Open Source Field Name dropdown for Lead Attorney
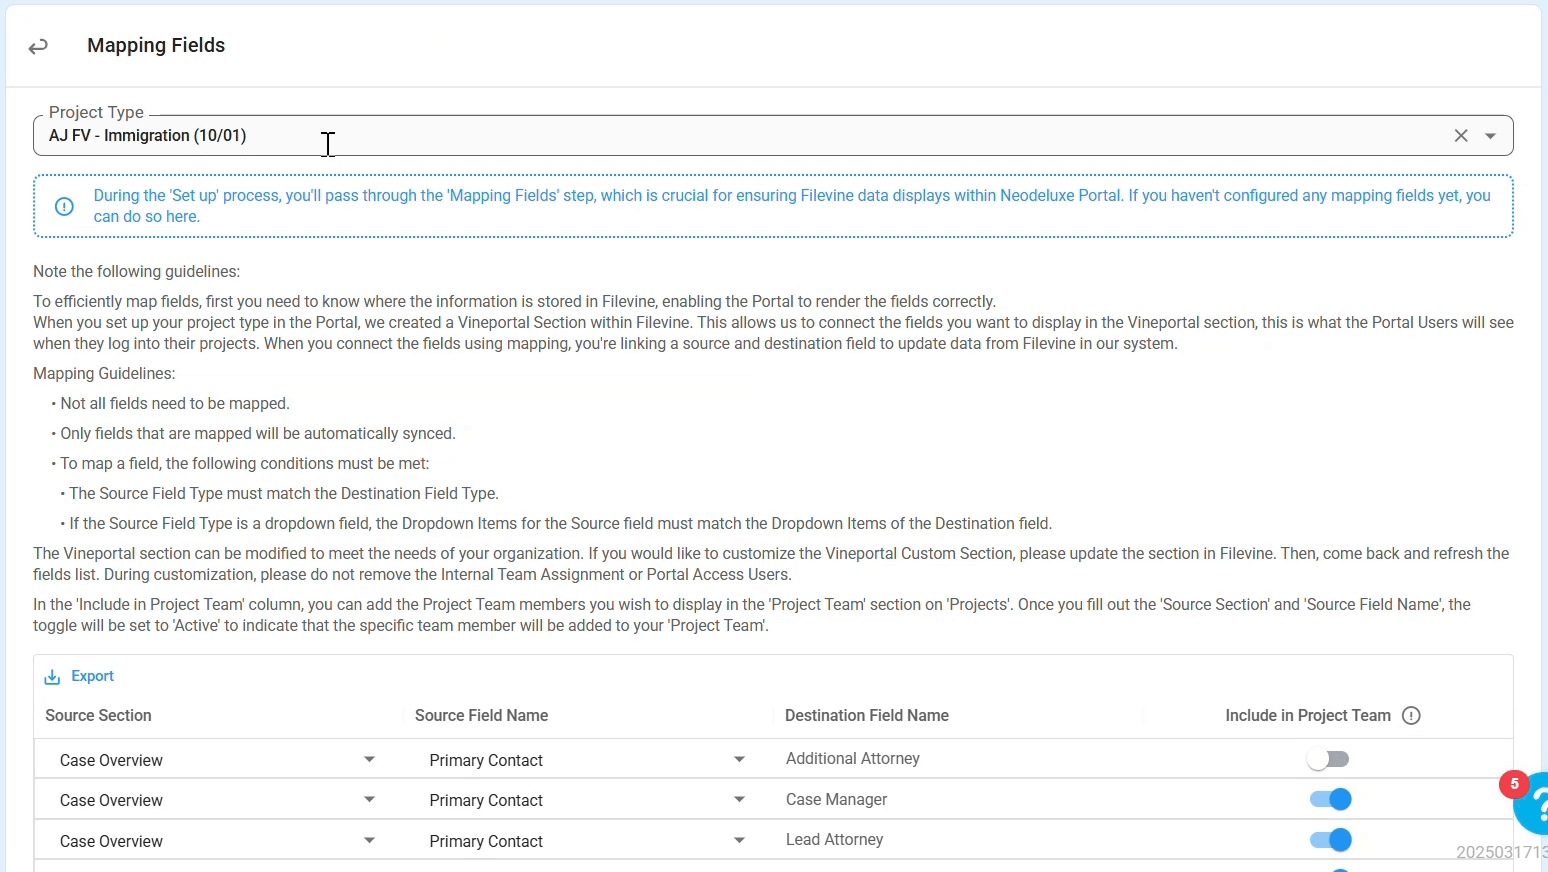The width and height of the screenshot is (1548, 872). pyautogui.click(x=739, y=841)
